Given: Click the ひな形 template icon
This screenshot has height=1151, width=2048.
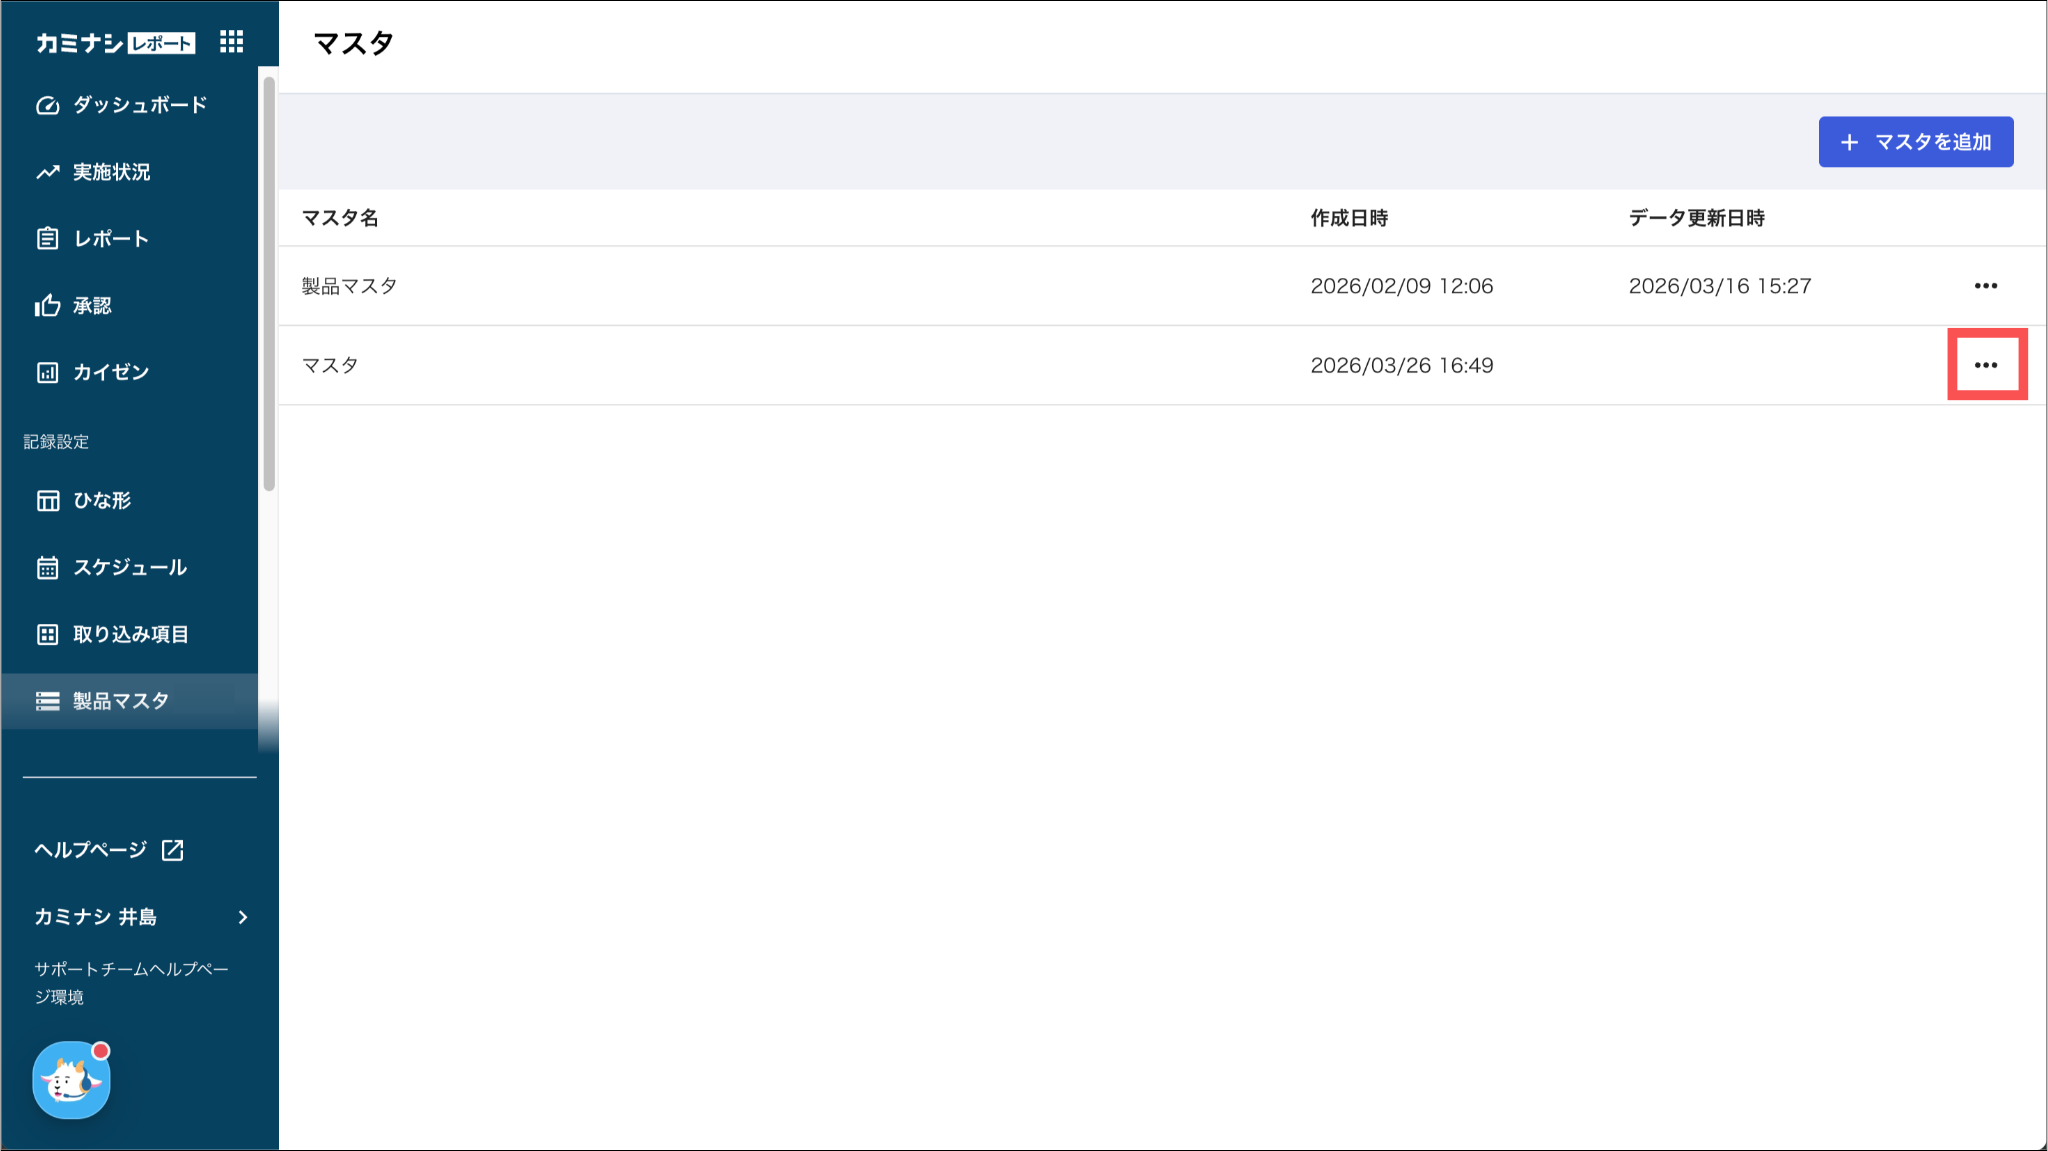Looking at the screenshot, I should click(47, 501).
